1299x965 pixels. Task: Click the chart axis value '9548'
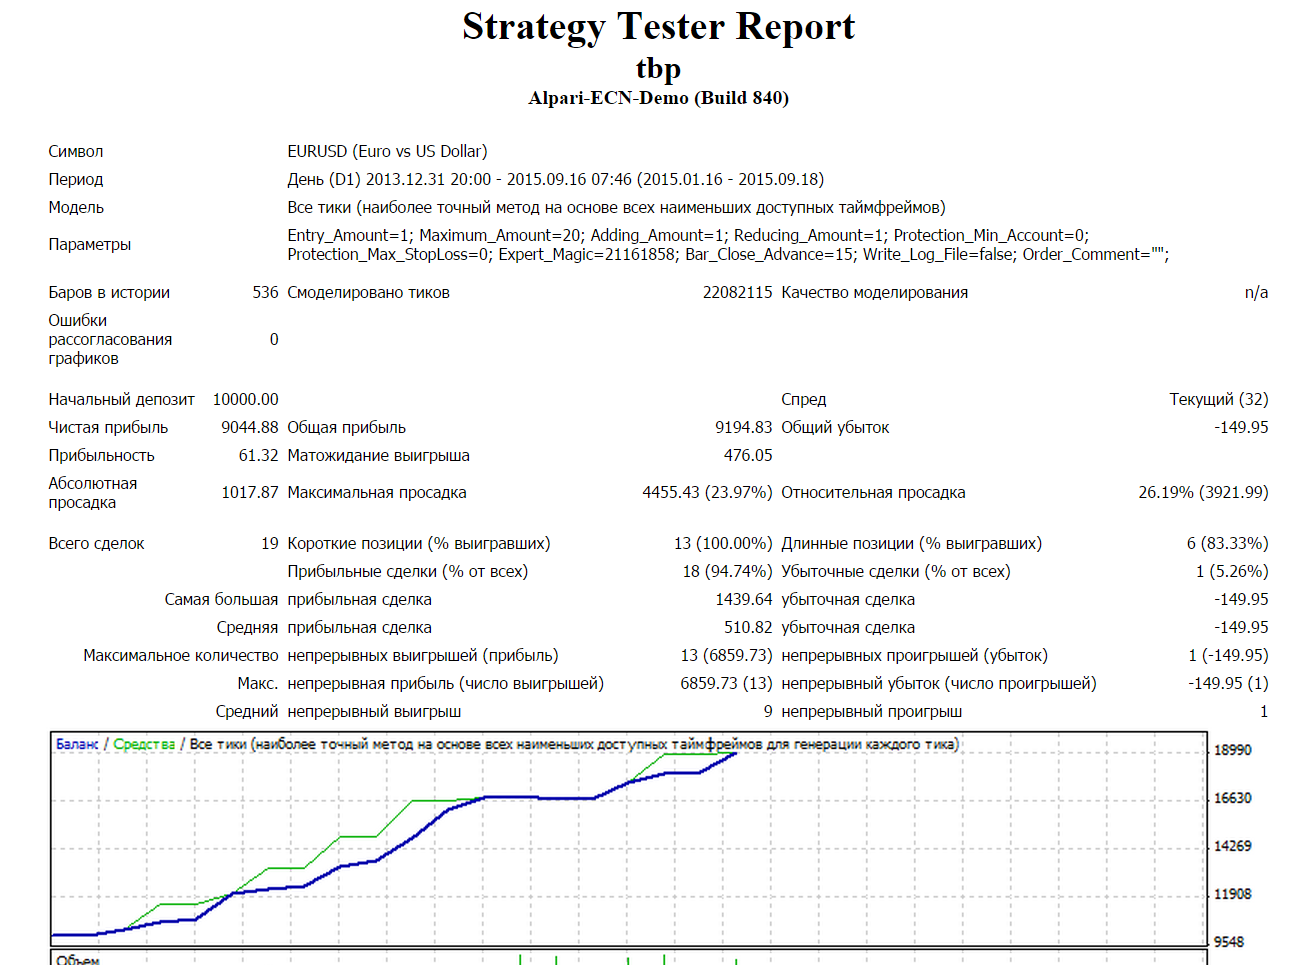pyautogui.click(x=1229, y=942)
